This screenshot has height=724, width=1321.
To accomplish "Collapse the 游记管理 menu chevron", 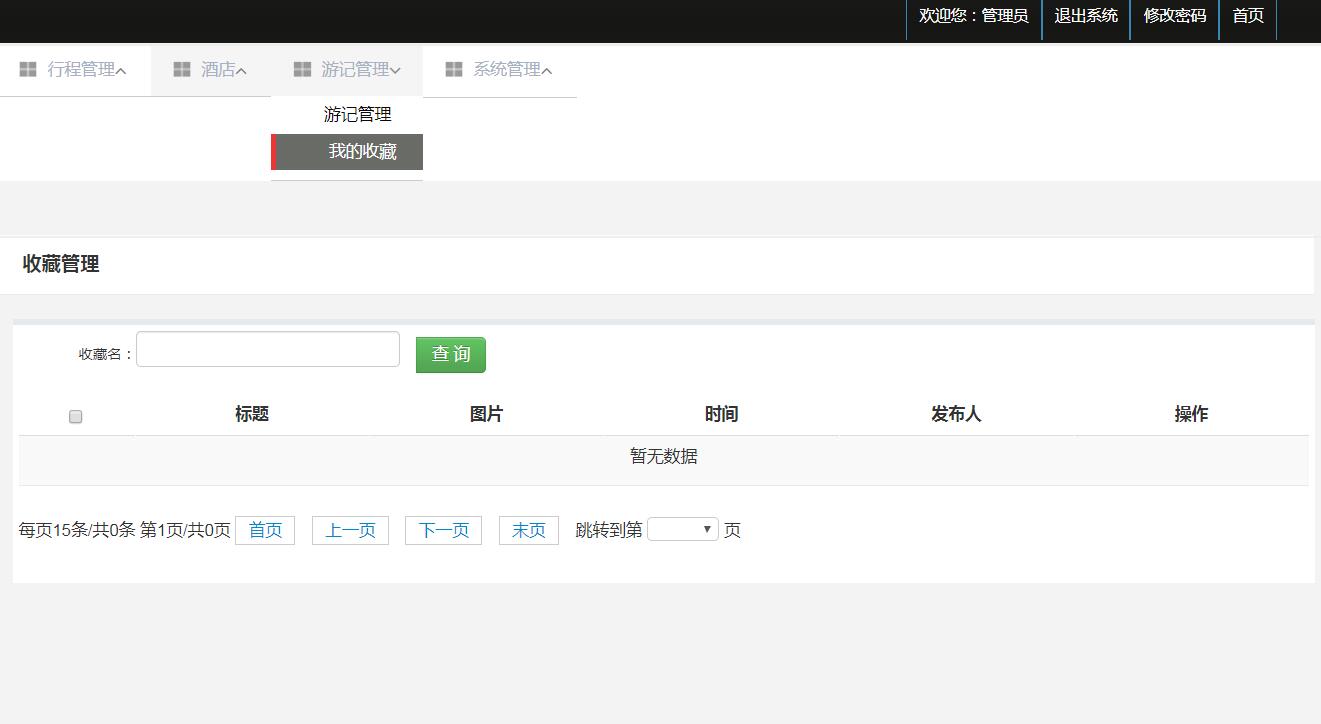I will tap(395, 71).
